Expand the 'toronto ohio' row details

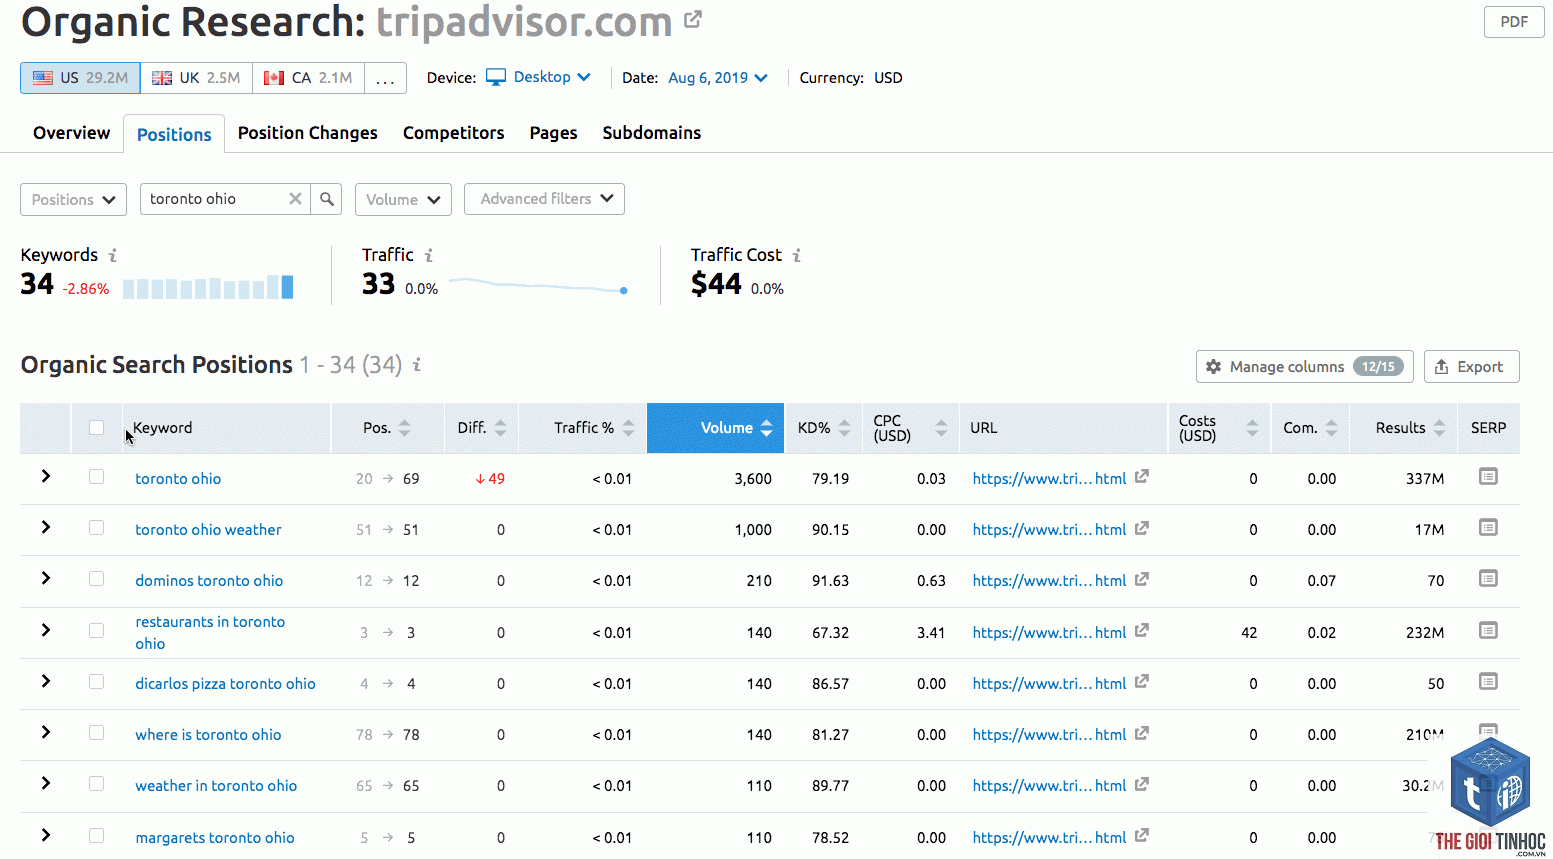click(x=46, y=477)
